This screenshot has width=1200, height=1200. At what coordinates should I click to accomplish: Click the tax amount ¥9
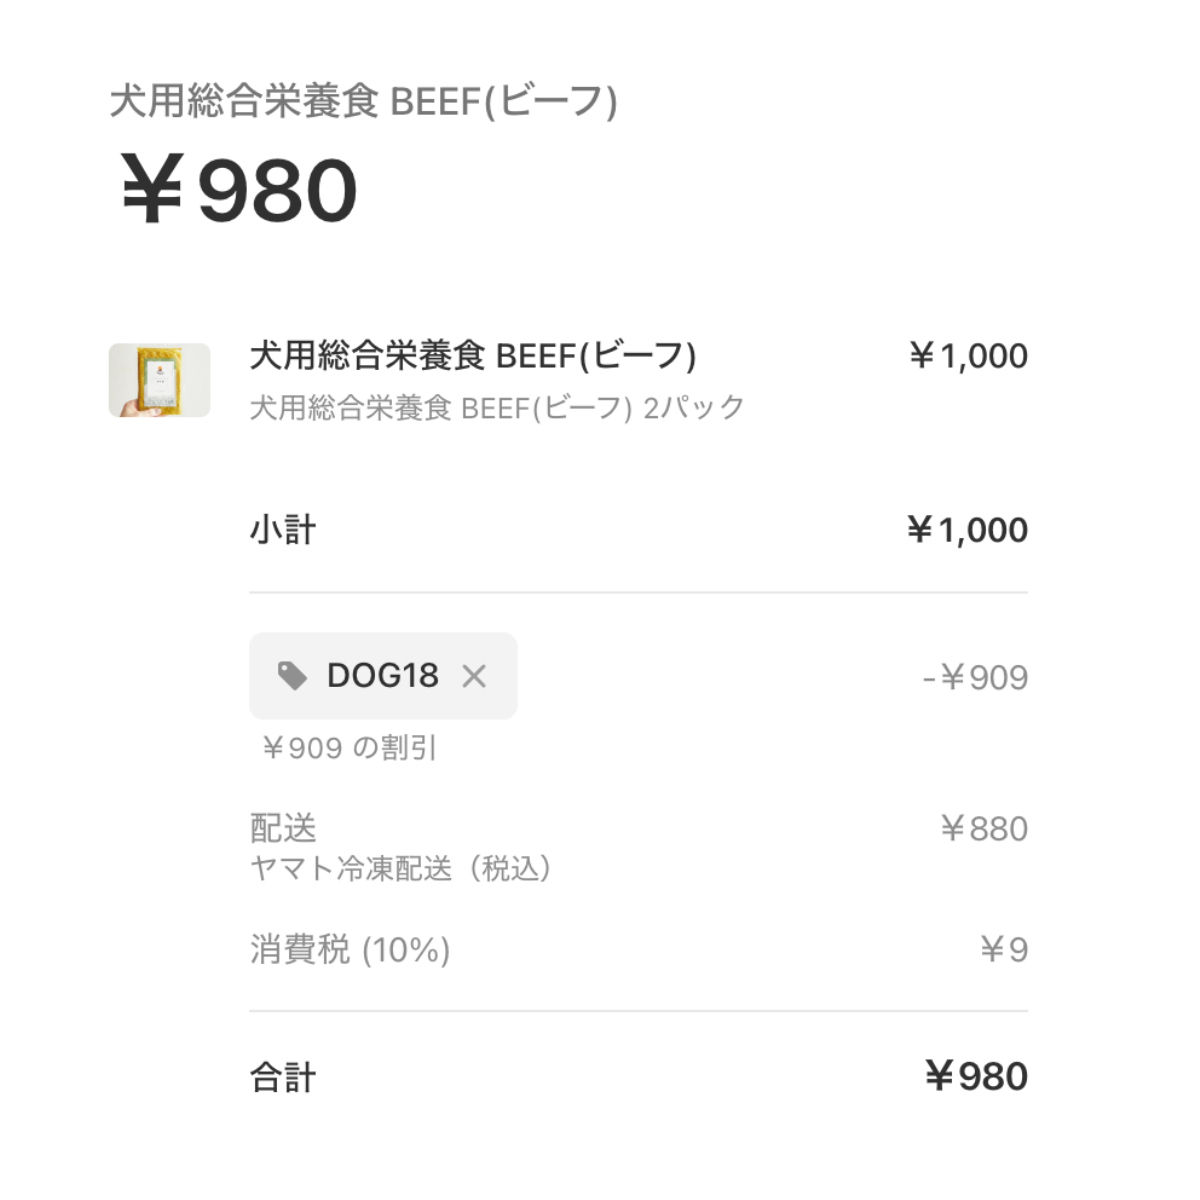[x=1004, y=949]
